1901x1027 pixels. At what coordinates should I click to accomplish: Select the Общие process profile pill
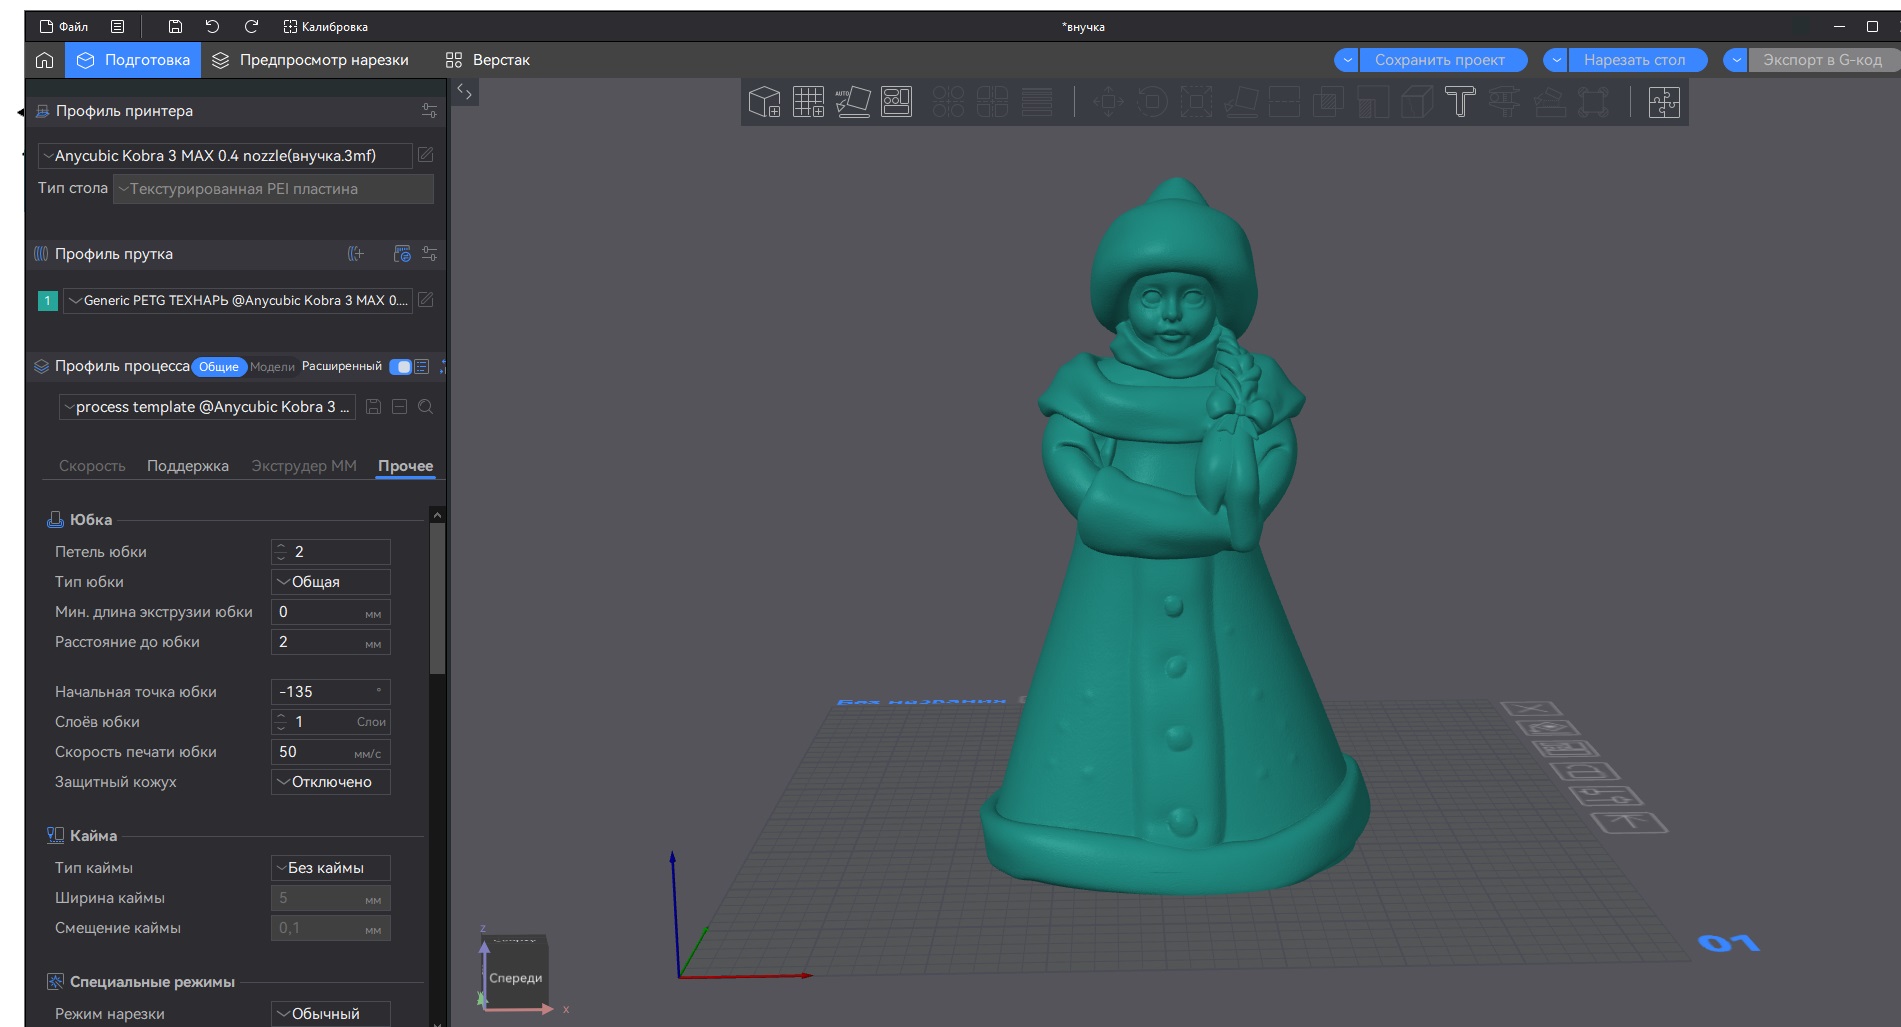click(218, 367)
